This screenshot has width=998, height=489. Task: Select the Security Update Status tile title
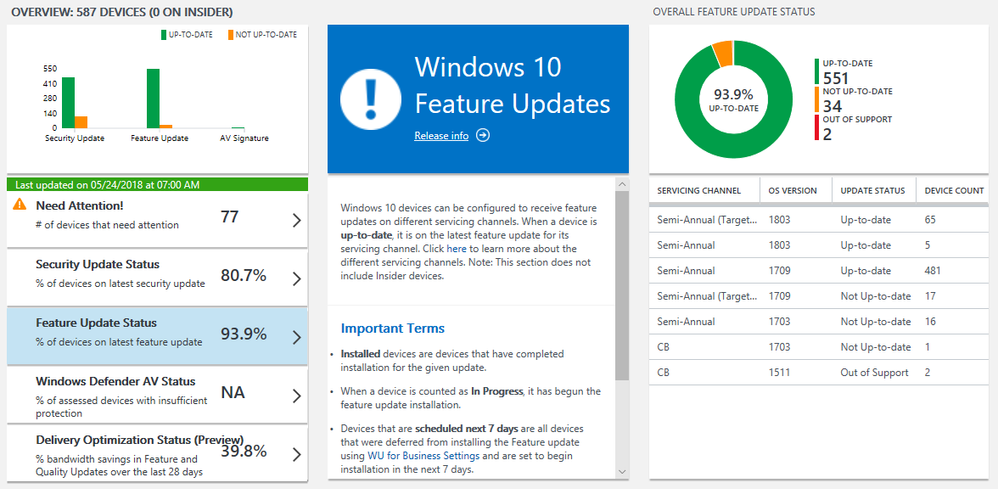point(97,264)
